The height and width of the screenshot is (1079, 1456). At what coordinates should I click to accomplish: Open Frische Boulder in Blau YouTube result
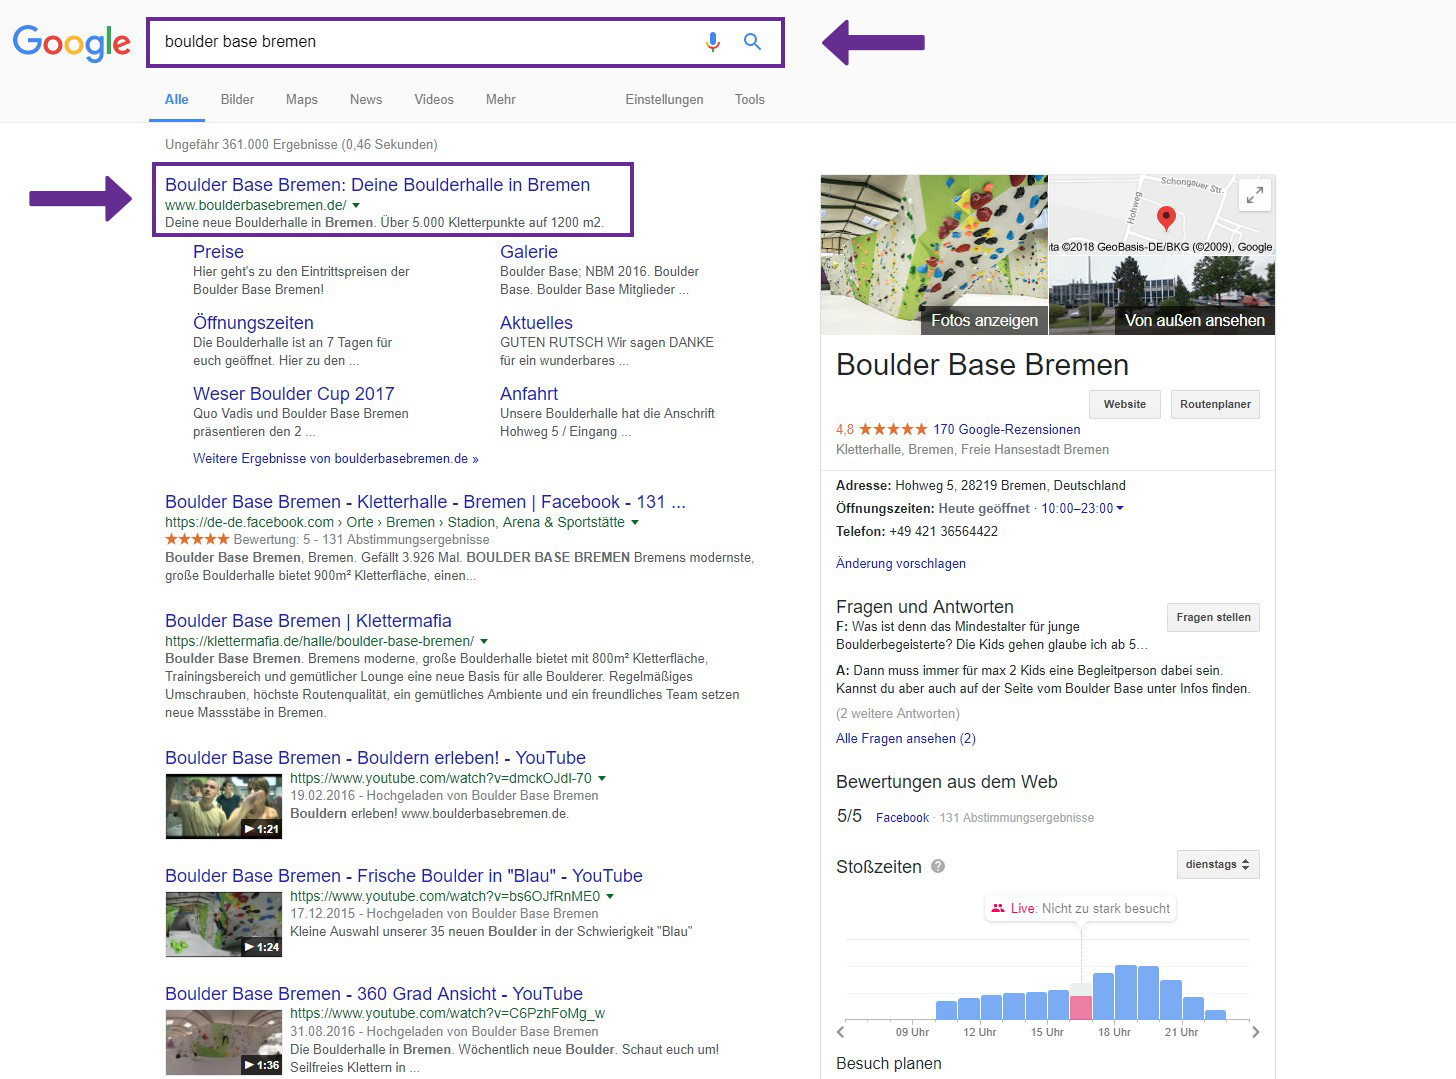click(403, 876)
